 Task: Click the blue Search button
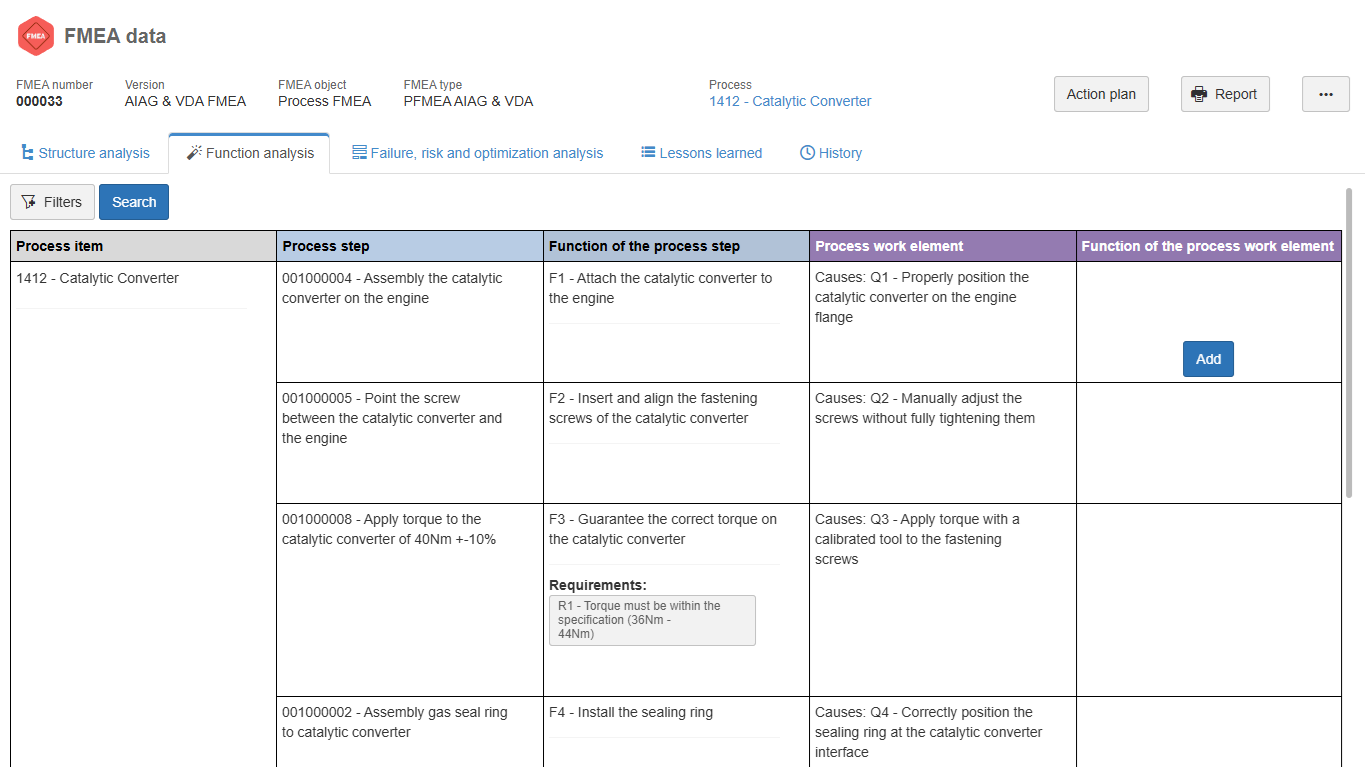pos(134,202)
